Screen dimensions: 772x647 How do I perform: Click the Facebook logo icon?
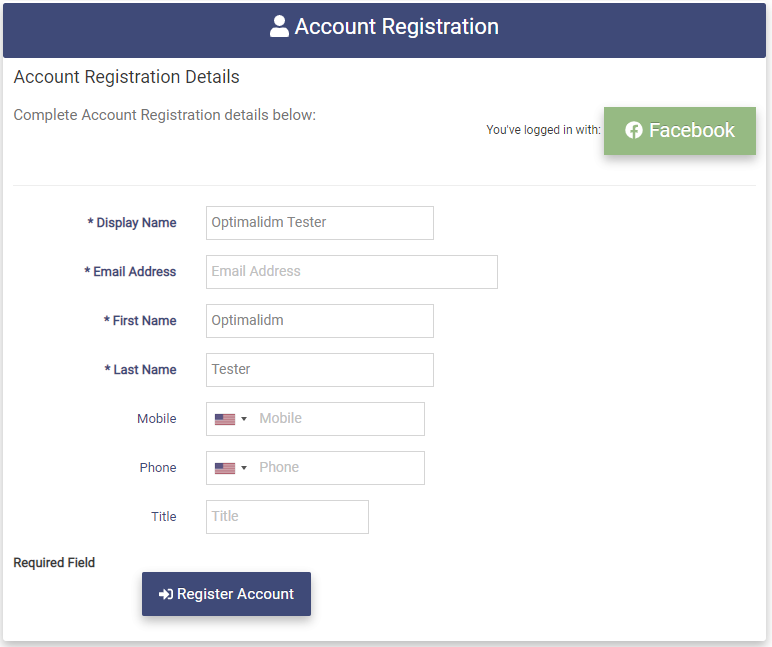click(x=633, y=131)
